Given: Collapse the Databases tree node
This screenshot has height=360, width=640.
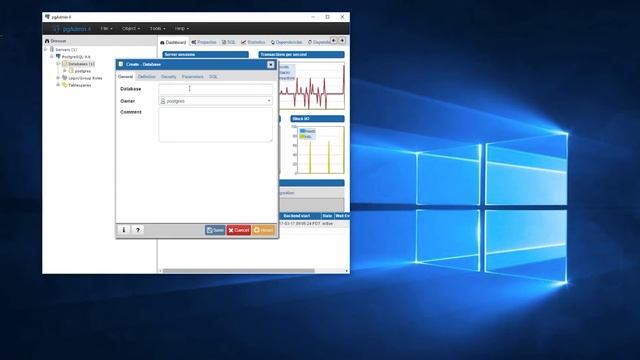Looking at the screenshot, I should click(x=58, y=64).
